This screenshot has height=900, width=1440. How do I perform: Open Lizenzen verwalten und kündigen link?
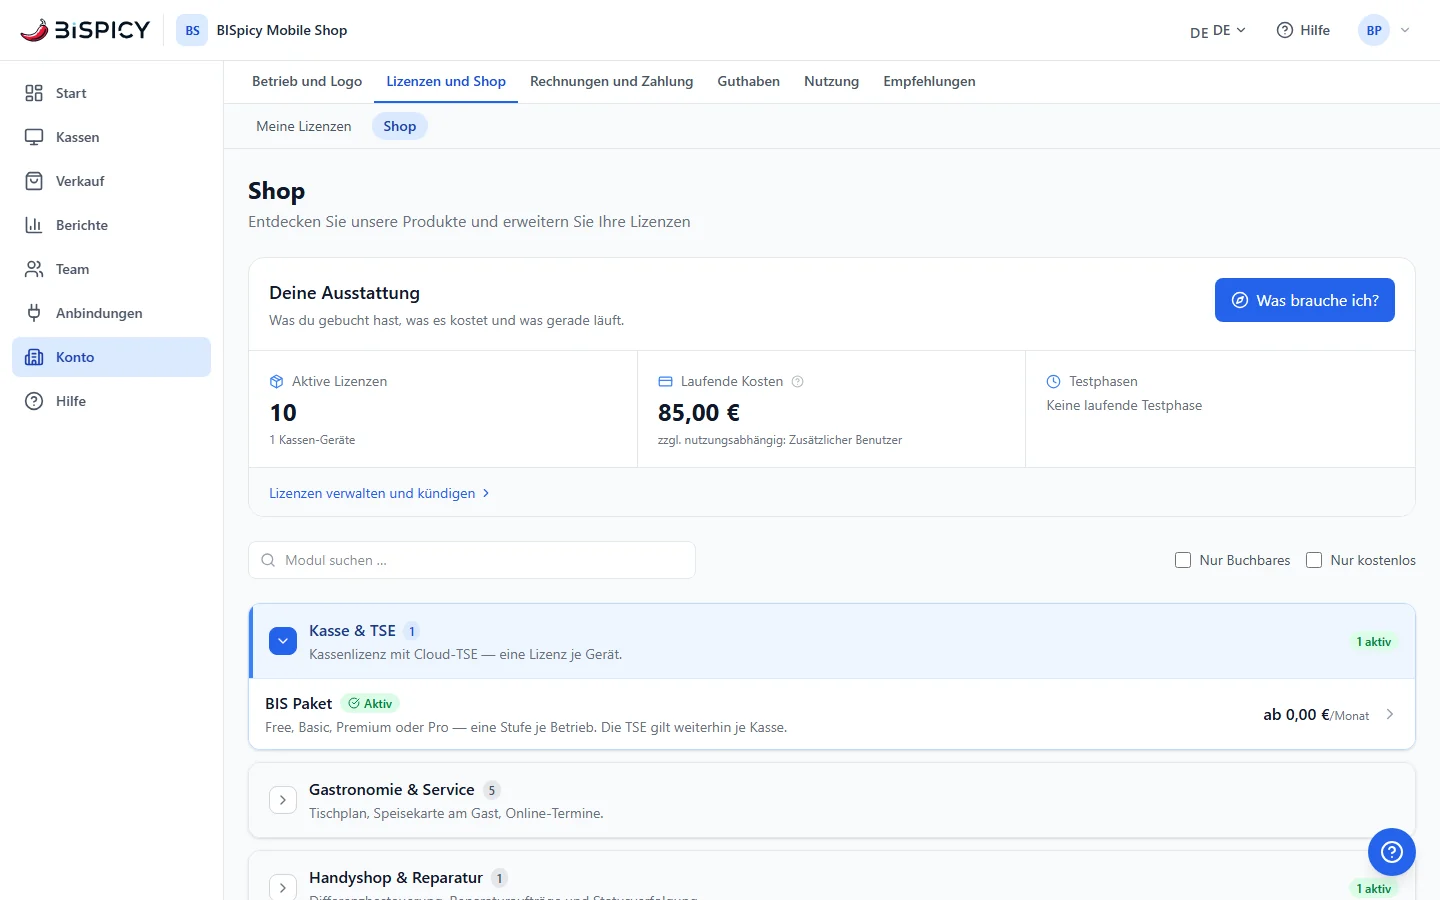tap(379, 493)
